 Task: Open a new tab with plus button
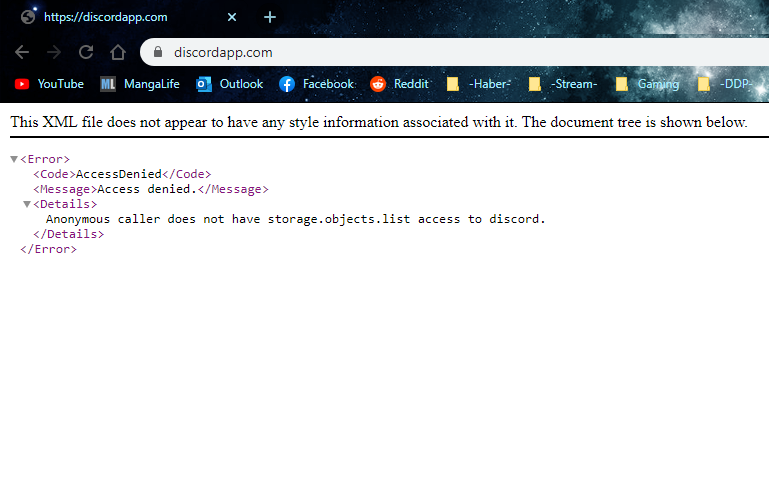point(270,17)
